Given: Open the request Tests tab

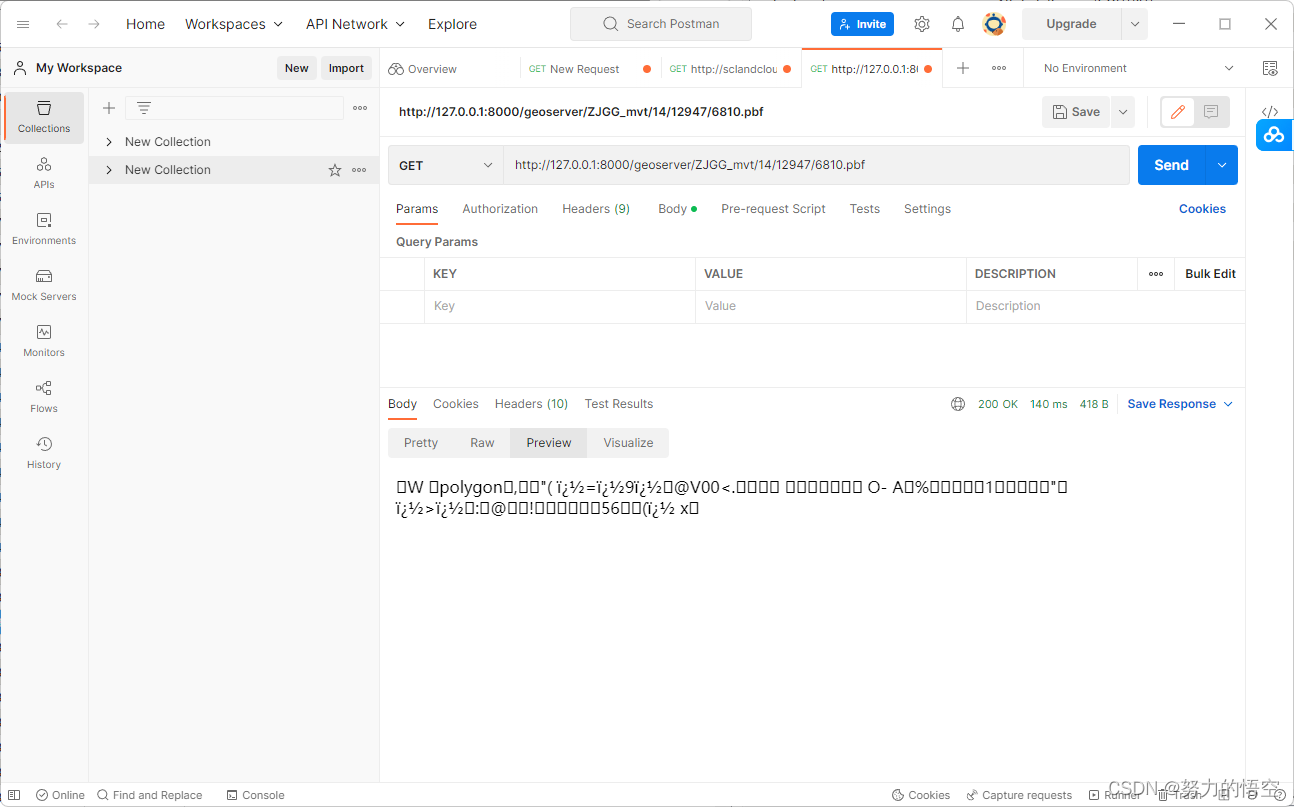Looking at the screenshot, I should pyautogui.click(x=865, y=209).
